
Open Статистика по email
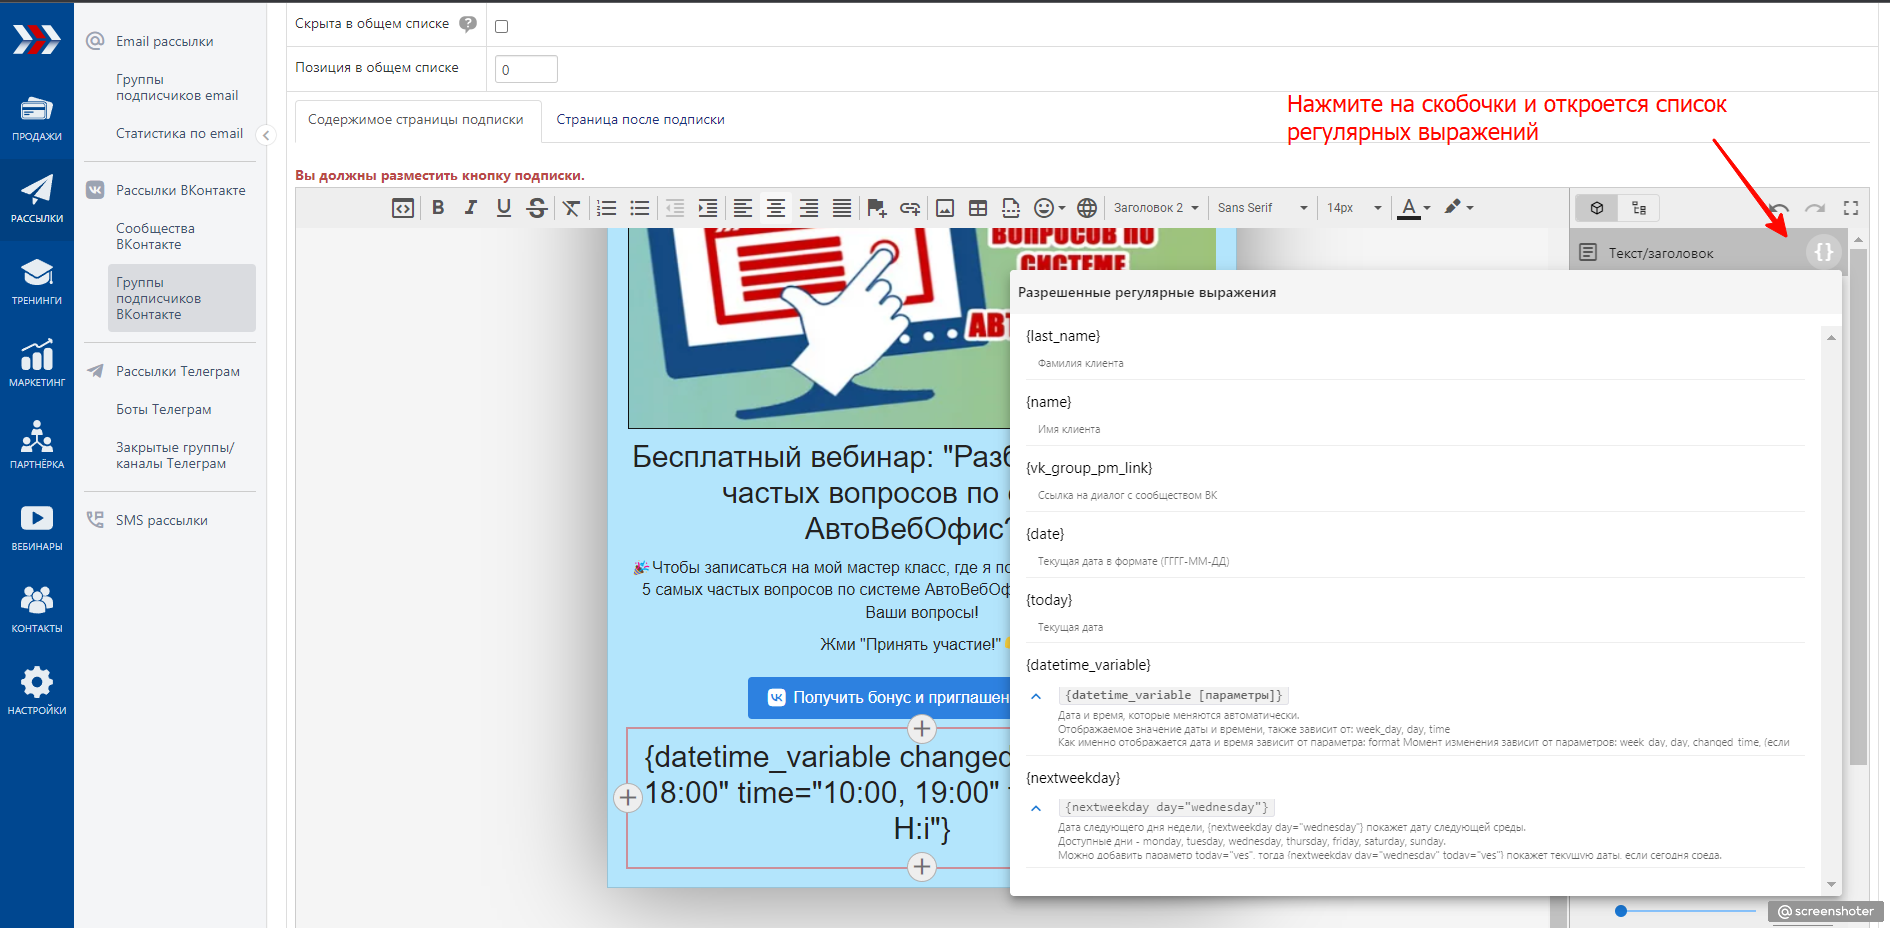[x=179, y=134]
